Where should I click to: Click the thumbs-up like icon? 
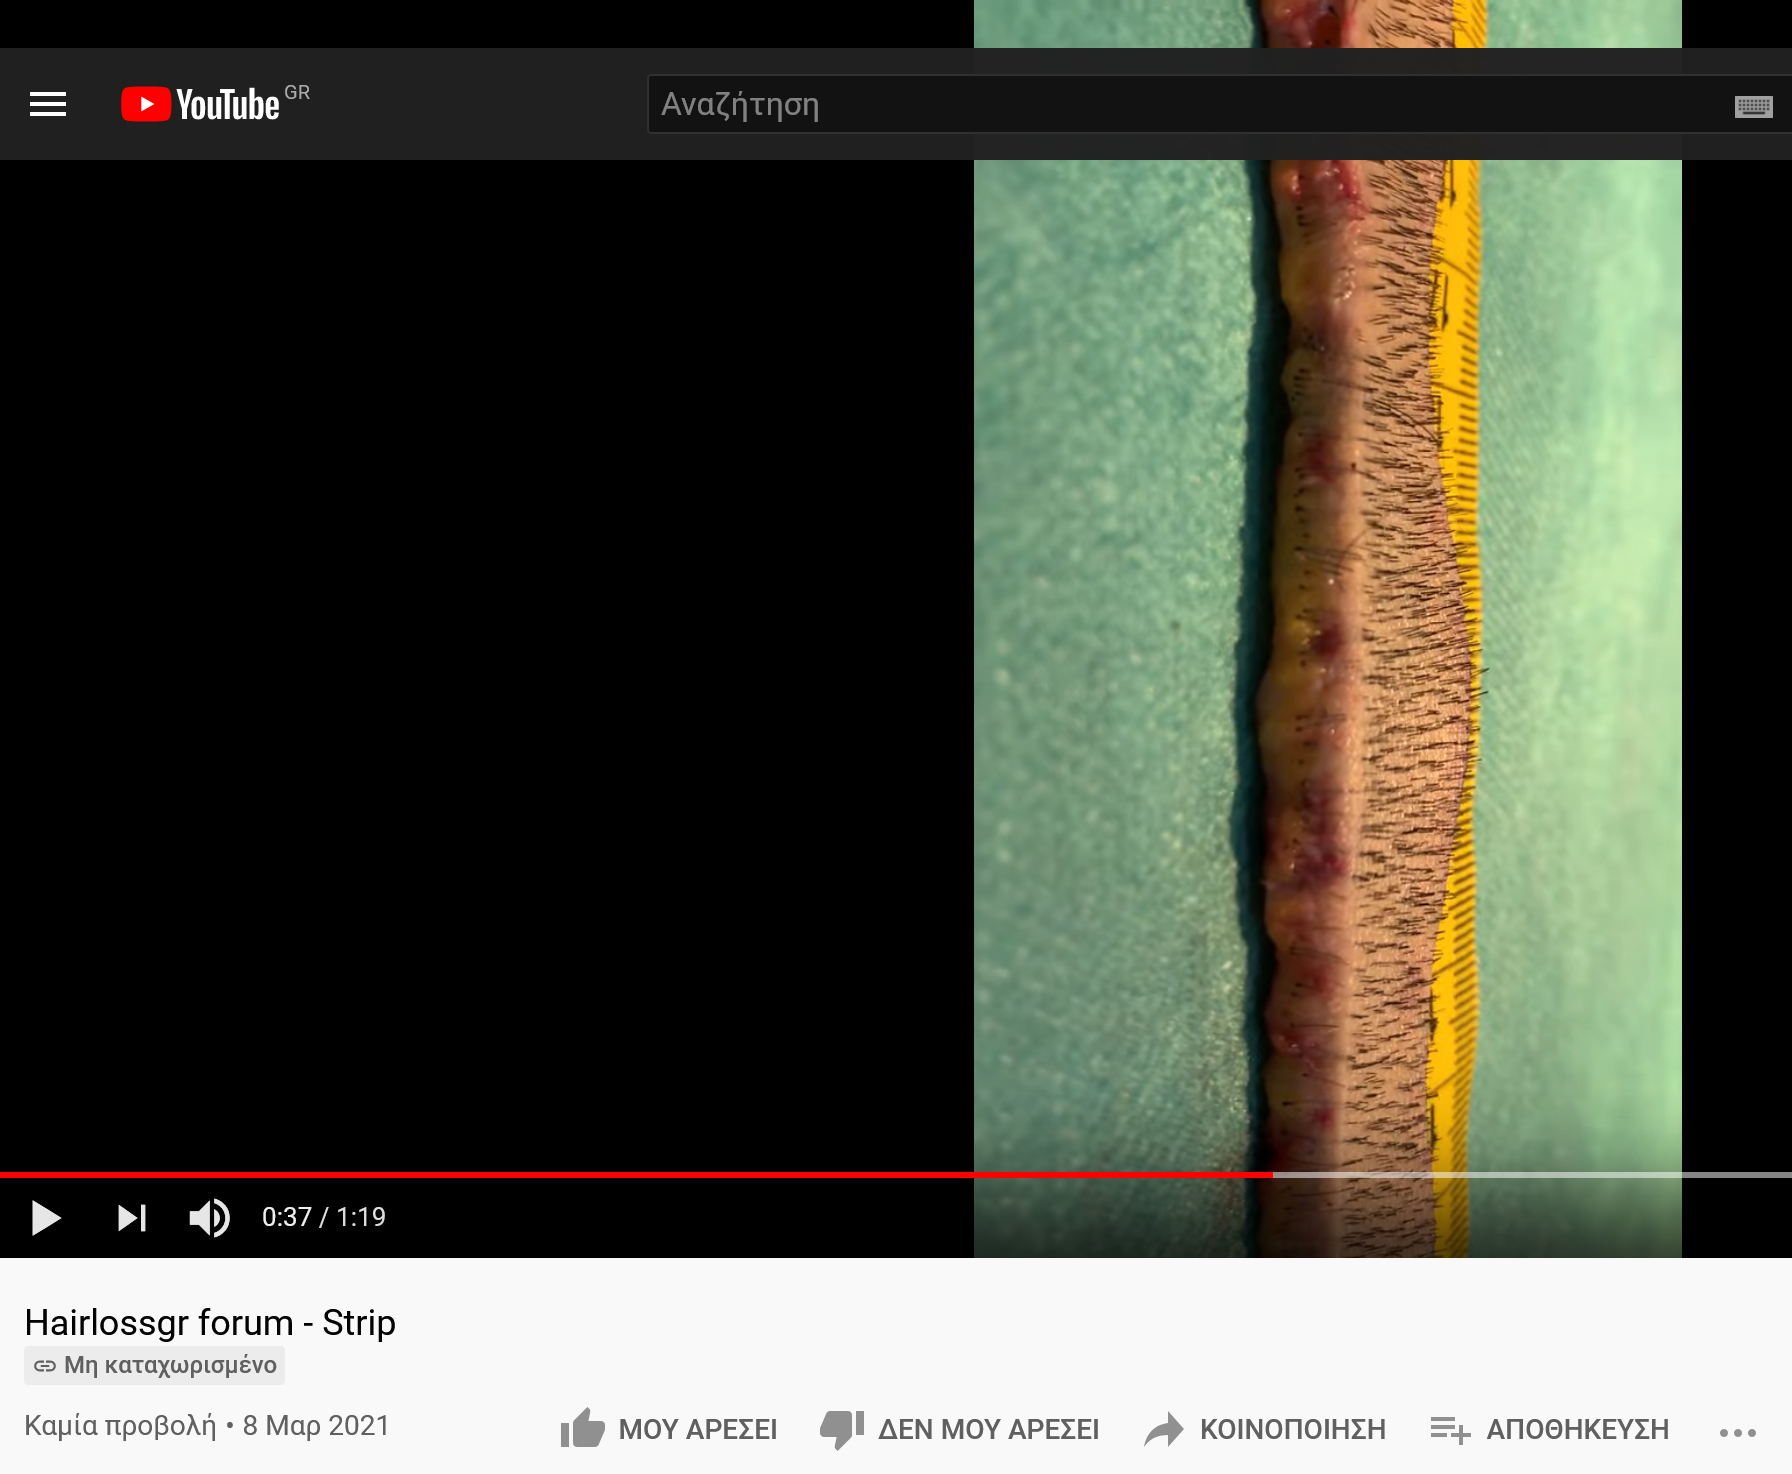point(583,1429)
